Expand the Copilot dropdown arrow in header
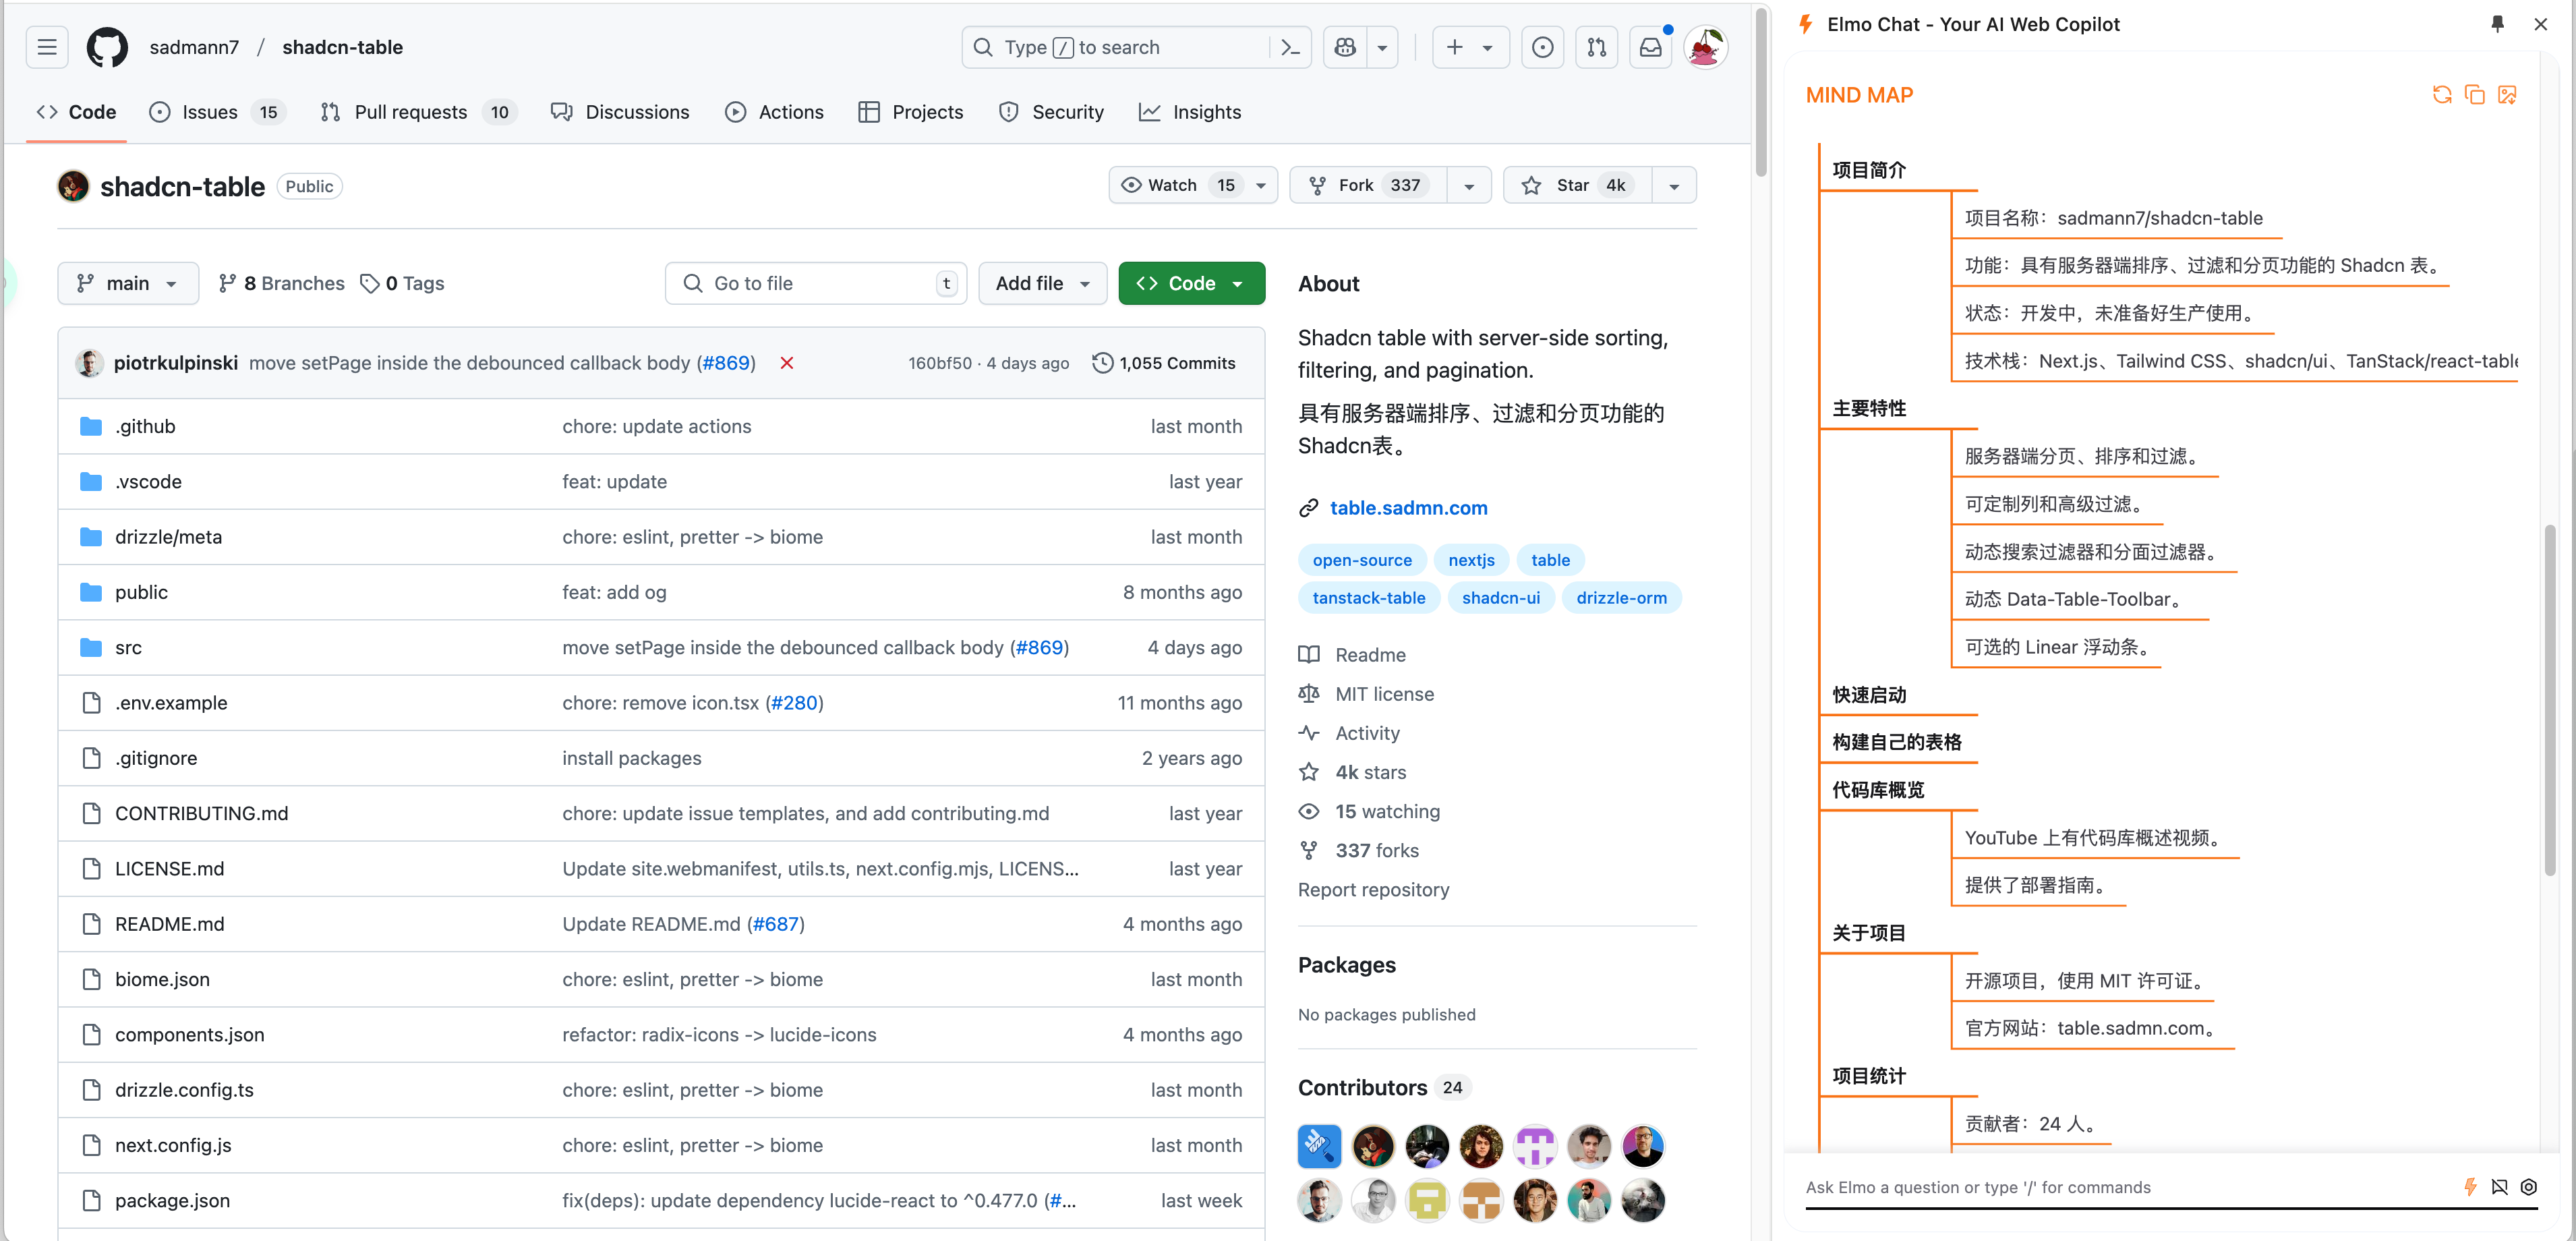 point(1382,47)
